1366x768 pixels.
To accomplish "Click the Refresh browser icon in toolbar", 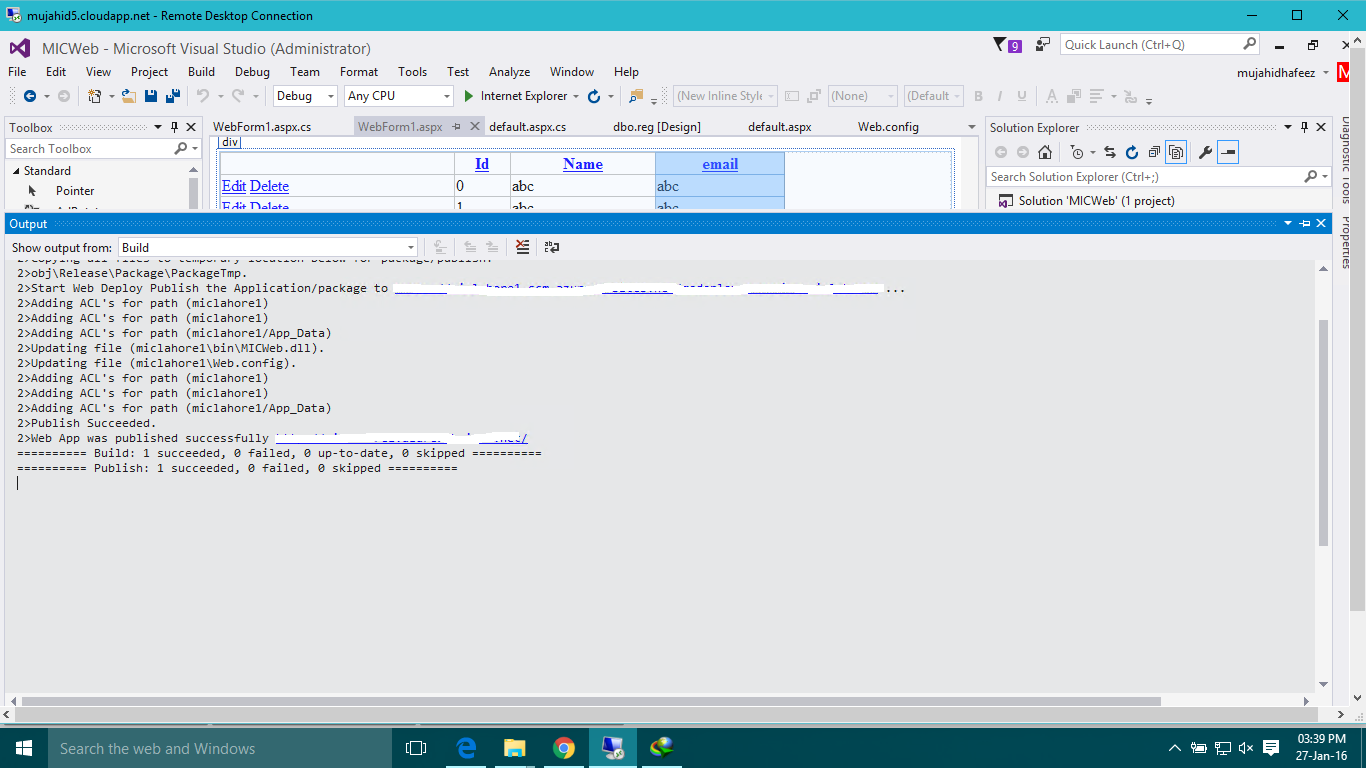I will point(594,96).
